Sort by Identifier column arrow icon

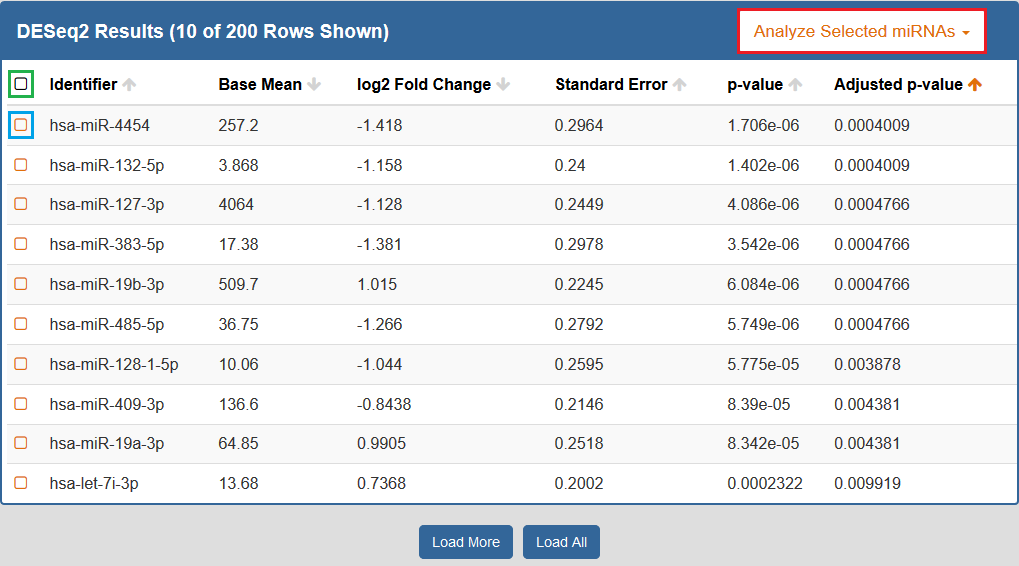pos(129,85)
